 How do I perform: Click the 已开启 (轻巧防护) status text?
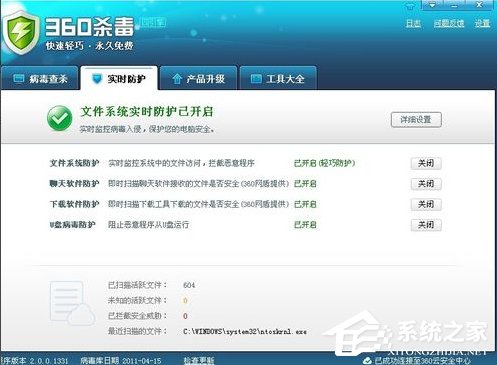[x=324, y=163]
